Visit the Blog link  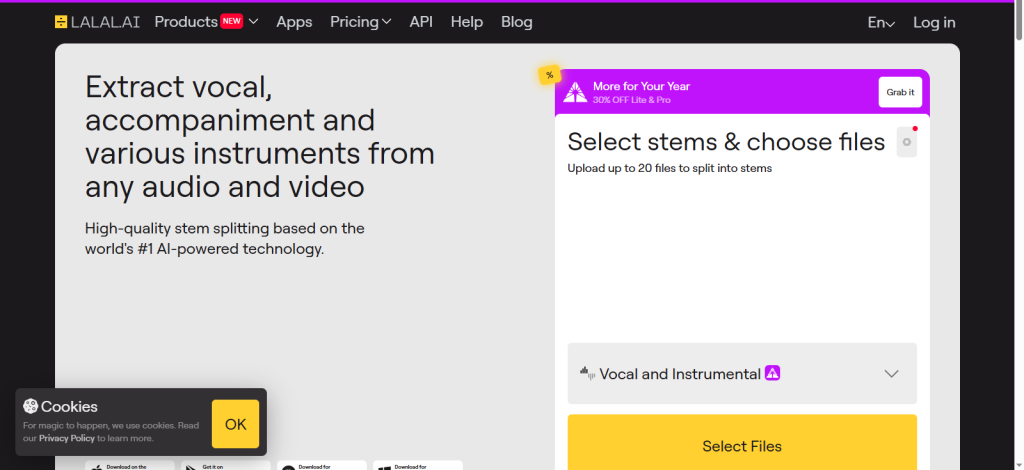tap(516, 22)
